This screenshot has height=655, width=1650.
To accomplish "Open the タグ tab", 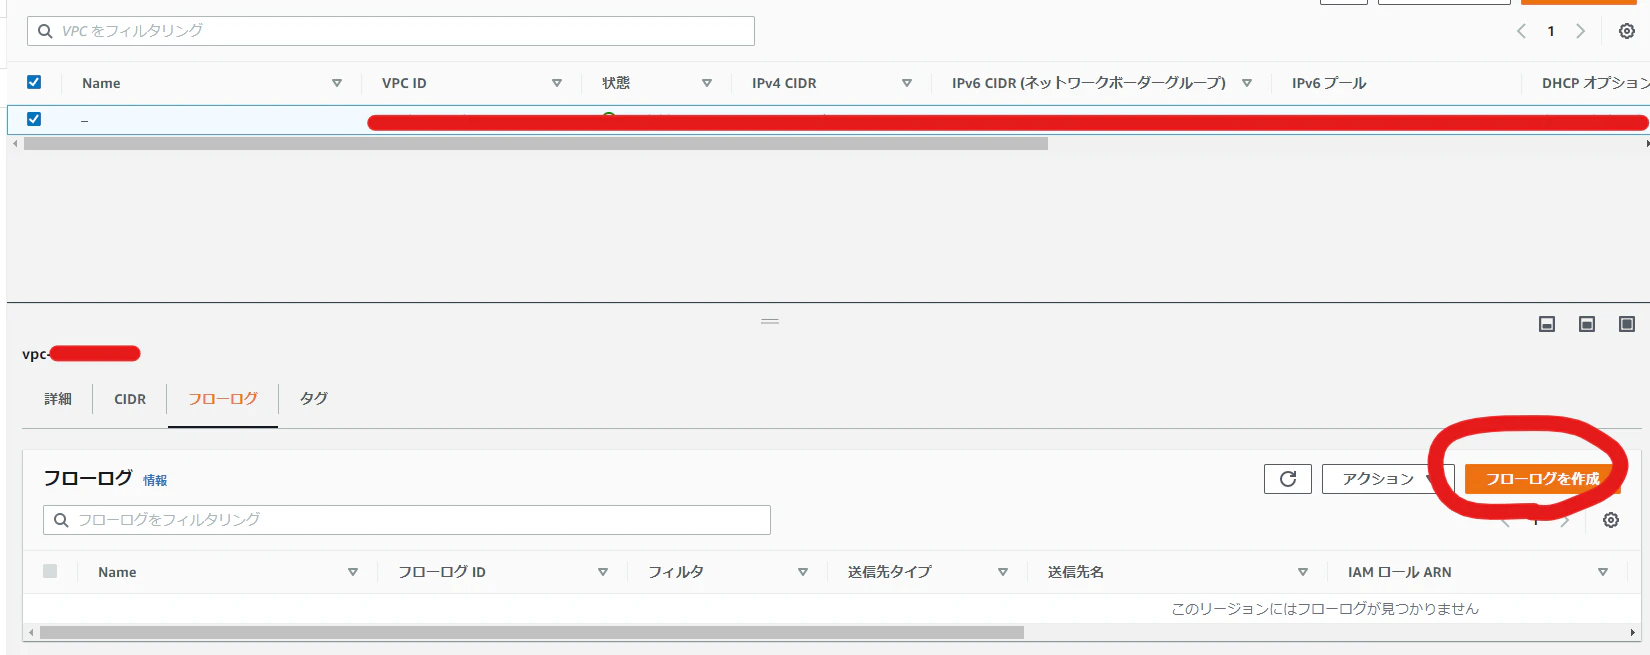I will click(x=314, y=399).
